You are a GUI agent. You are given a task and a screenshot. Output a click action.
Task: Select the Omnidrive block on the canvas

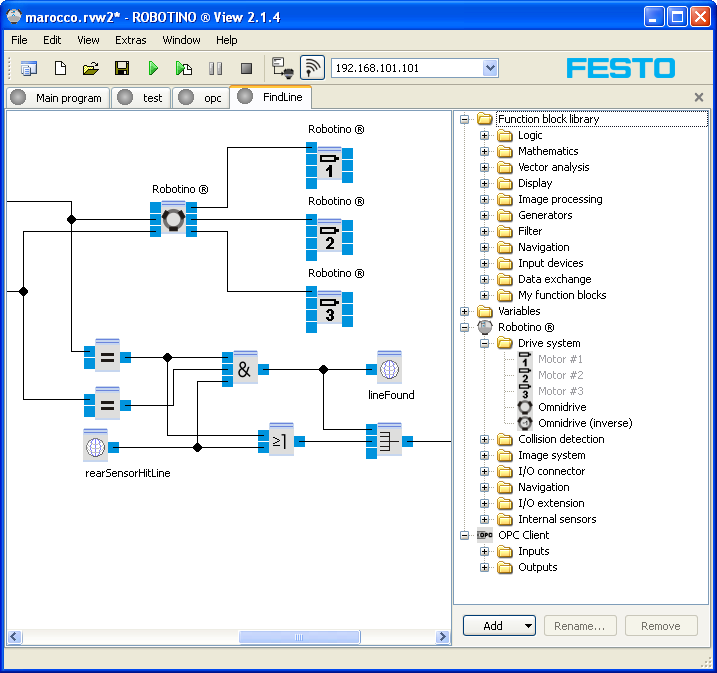(x=174, y=218)
